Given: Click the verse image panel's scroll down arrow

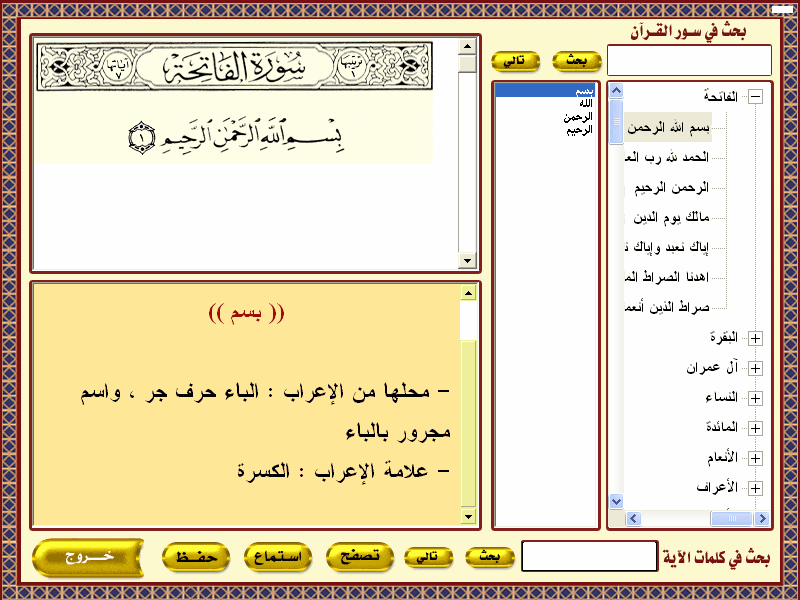Looking at the screenshot, I should pyautogui.click(x=467, y=260).
